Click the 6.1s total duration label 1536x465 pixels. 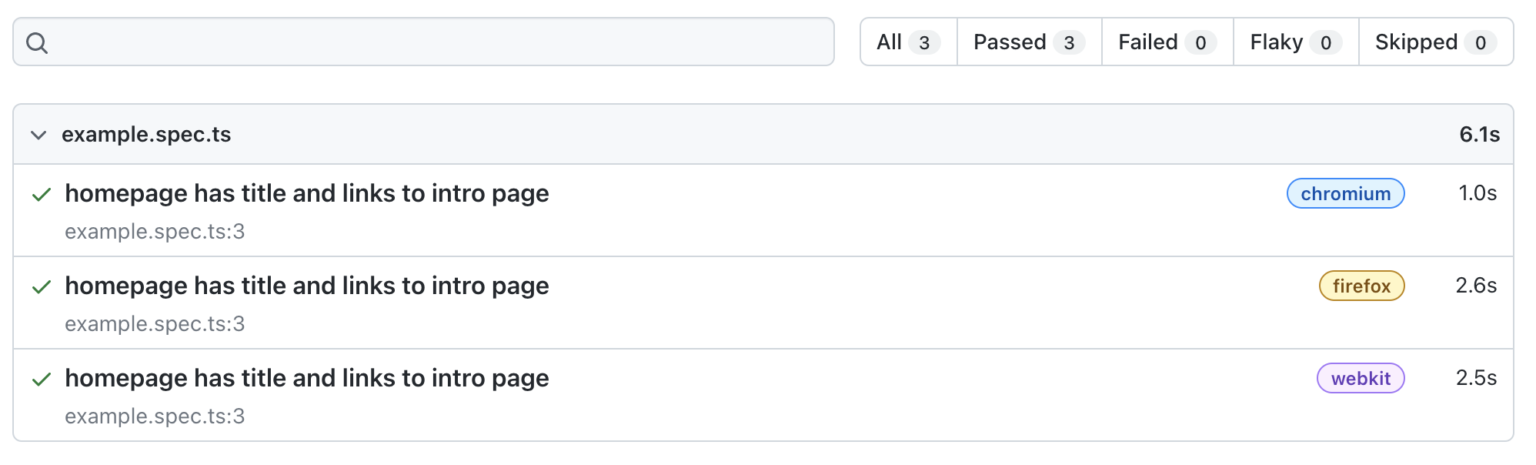coord(1479,135)
